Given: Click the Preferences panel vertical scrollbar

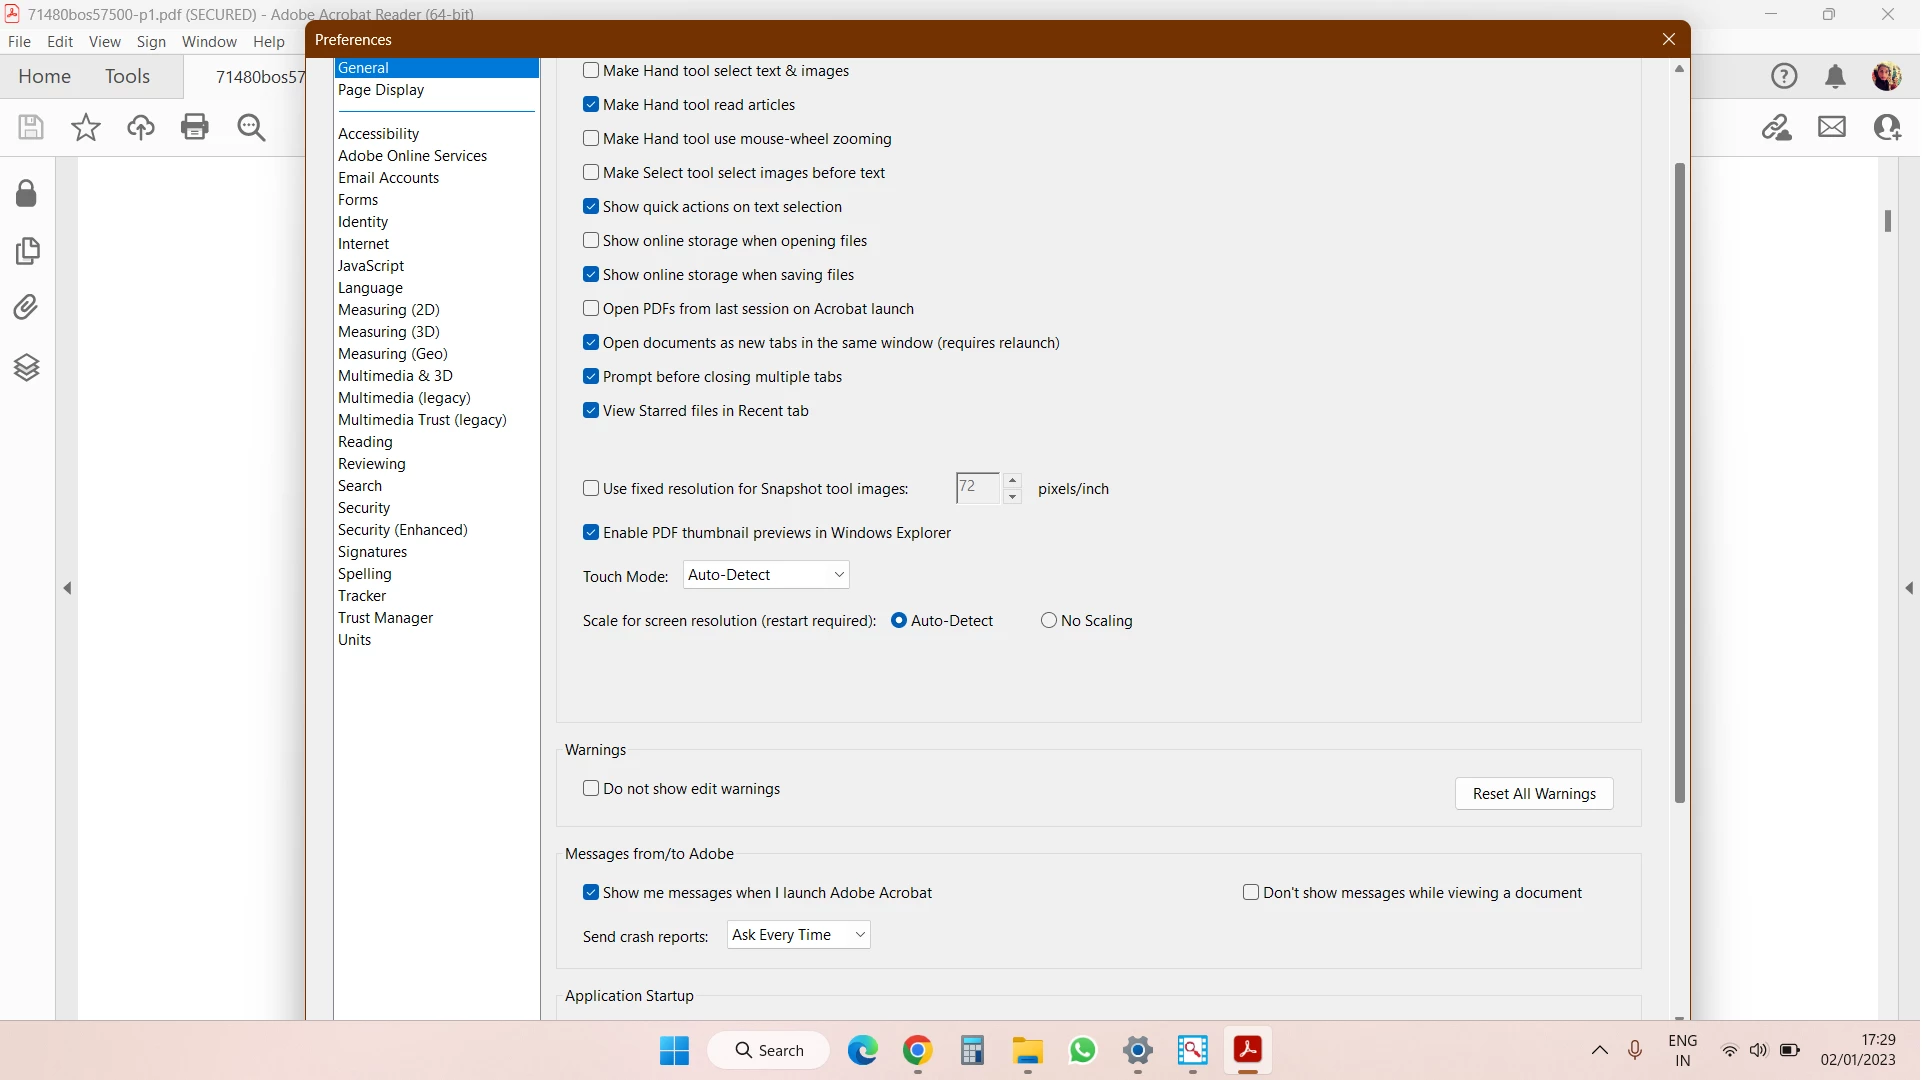Looking at the screenshot, I should 1680,480.
